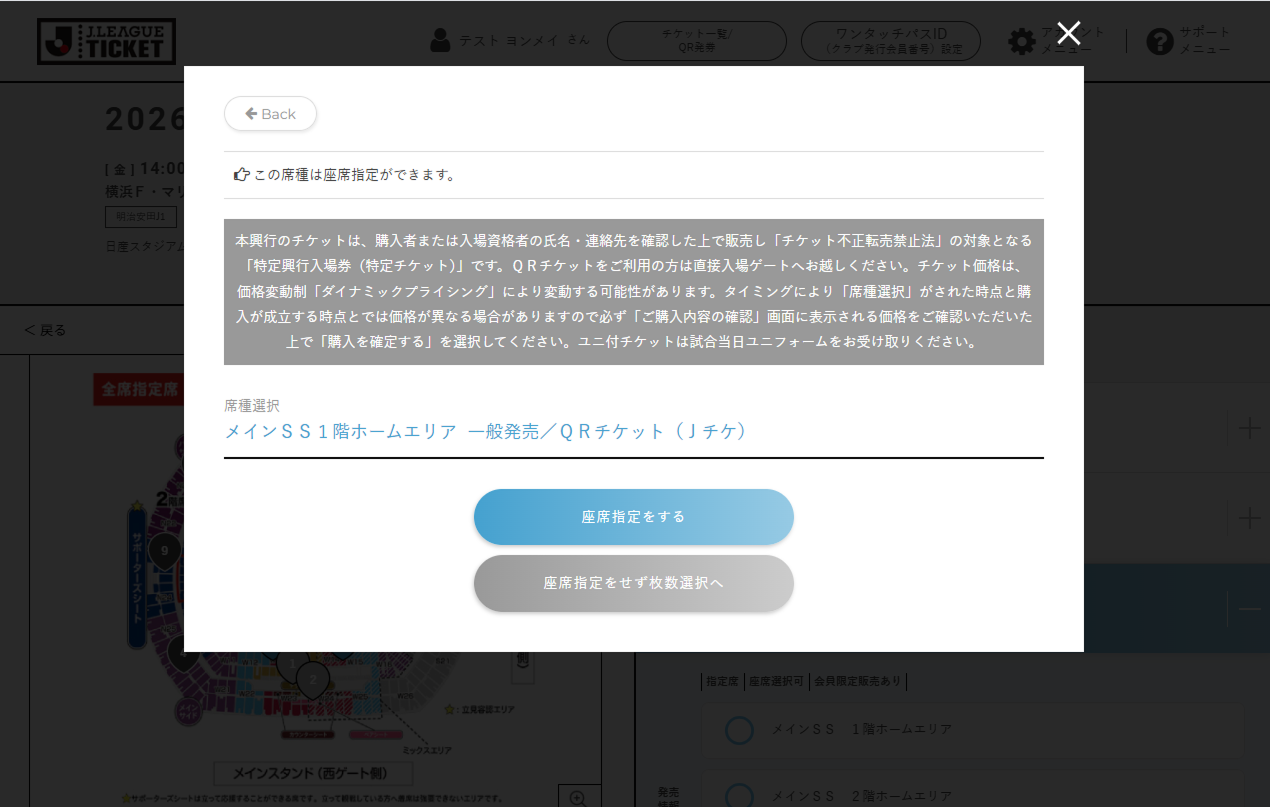
Task: Click the J.League Ticket logo
Action: pos(106,41)
